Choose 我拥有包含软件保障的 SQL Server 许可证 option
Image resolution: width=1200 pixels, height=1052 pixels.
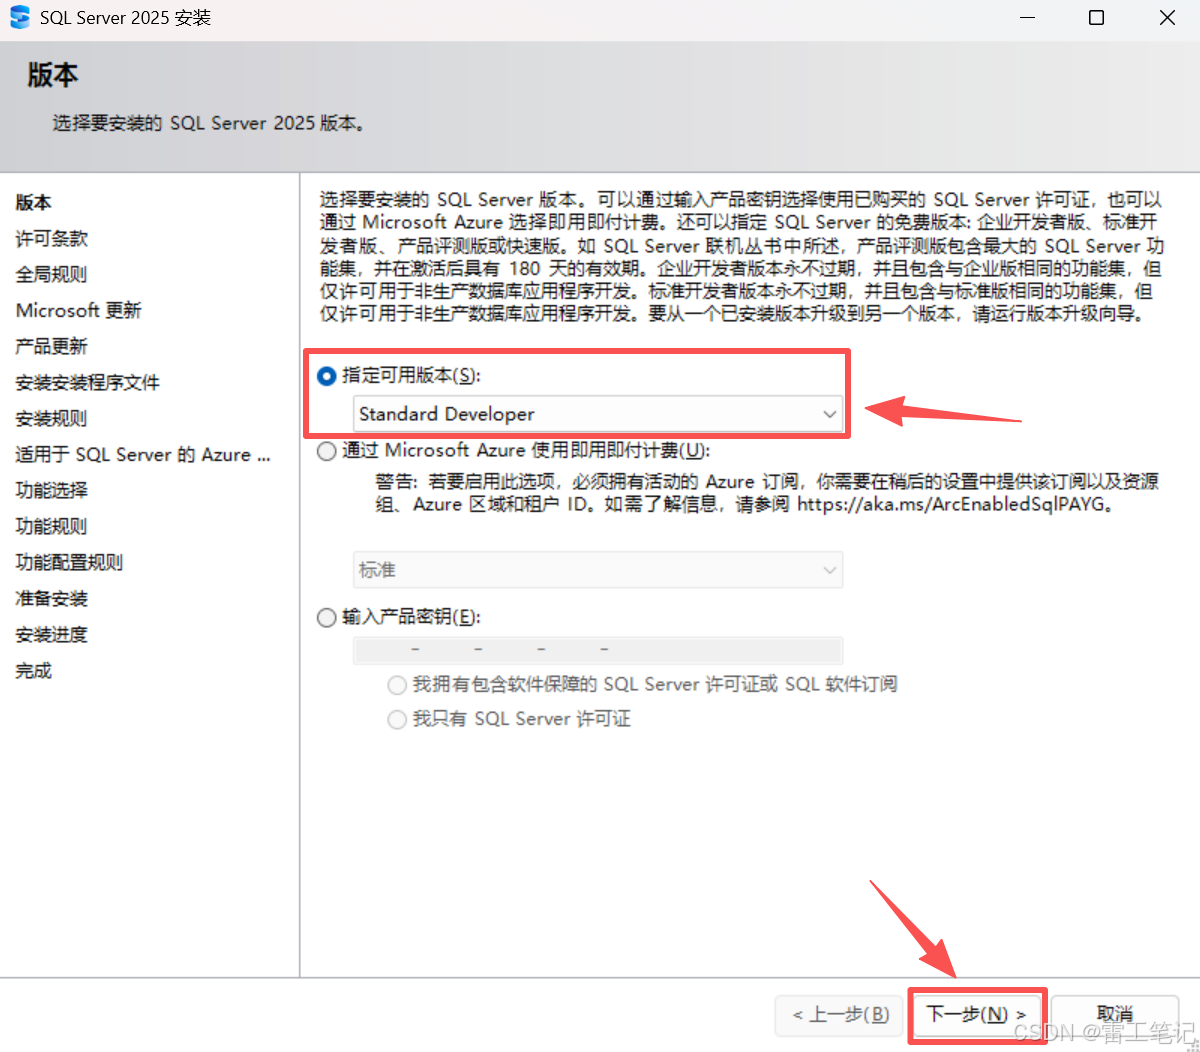pos(397,685)
